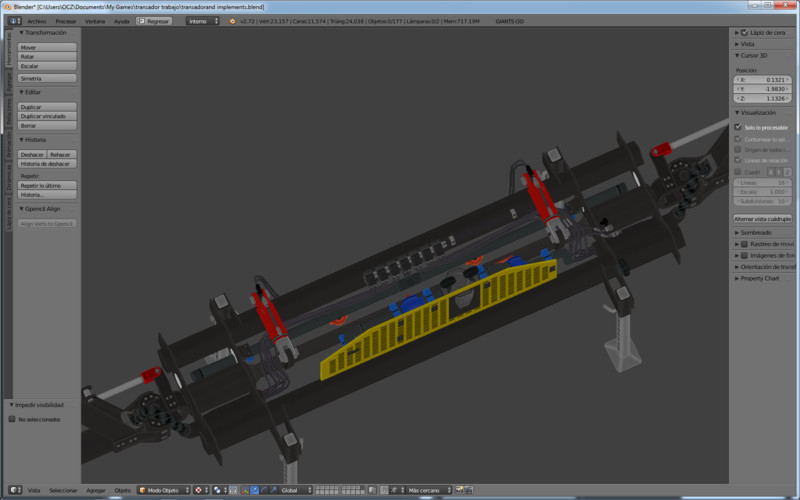
Task: Toggle the 3D manipulator widget icon
Action: 244,490
